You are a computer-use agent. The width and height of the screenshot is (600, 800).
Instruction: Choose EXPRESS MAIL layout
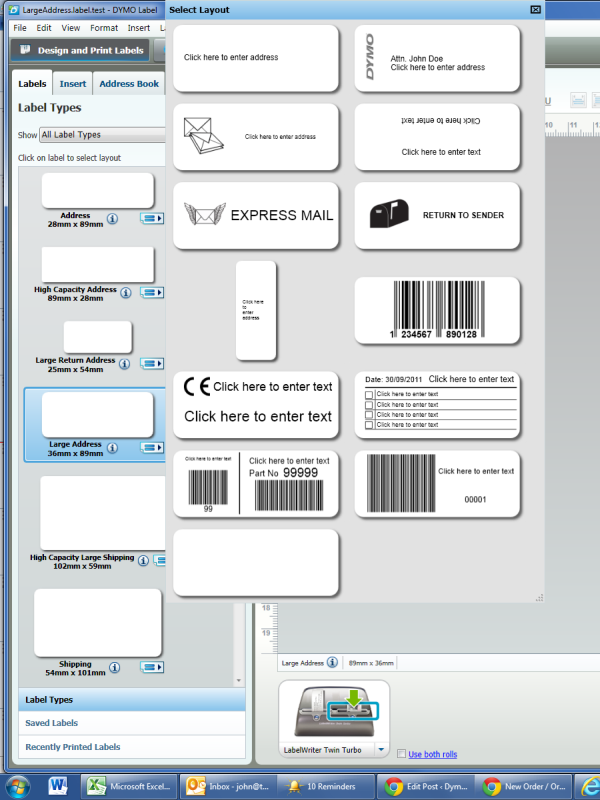tap(256, 215)
